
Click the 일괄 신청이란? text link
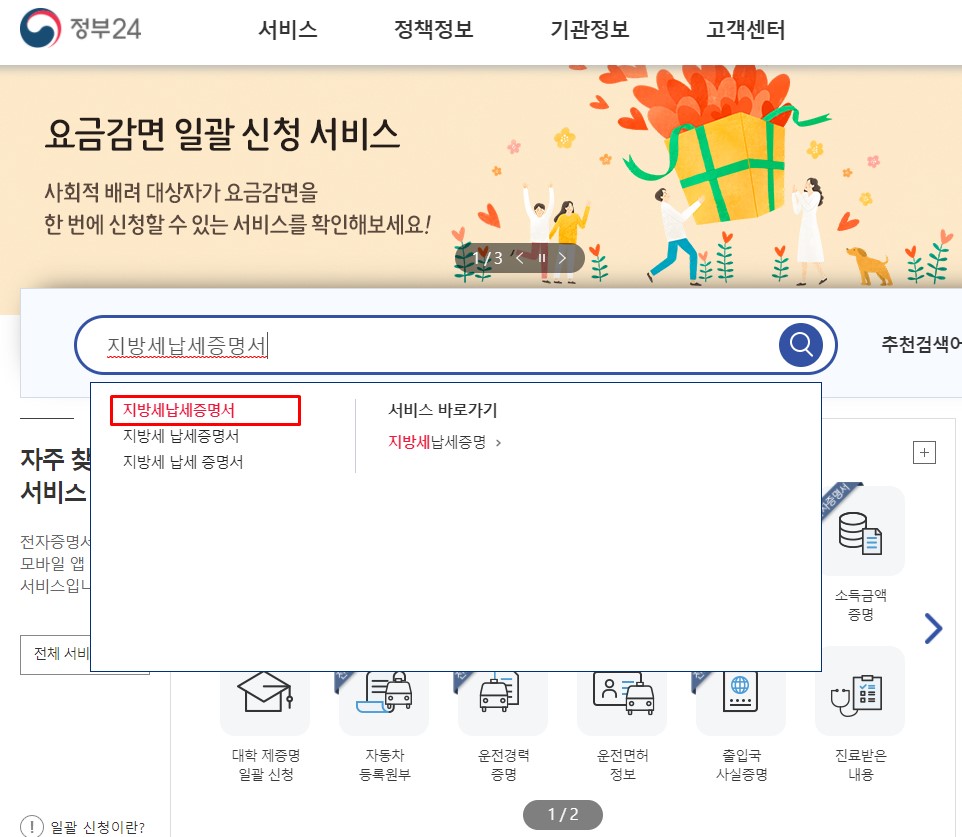coord(98,827)
